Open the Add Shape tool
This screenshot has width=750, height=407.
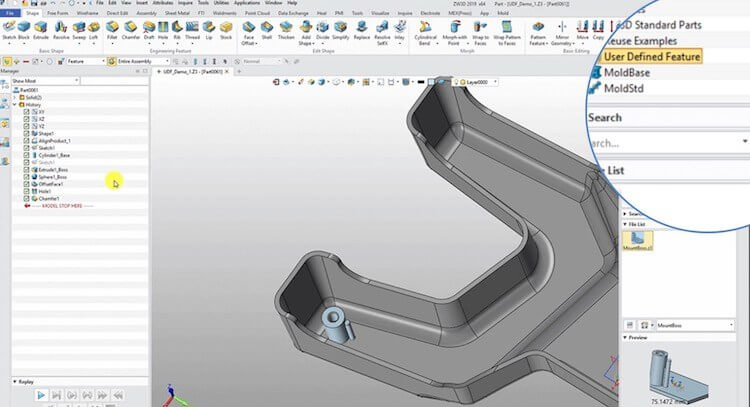306,33
